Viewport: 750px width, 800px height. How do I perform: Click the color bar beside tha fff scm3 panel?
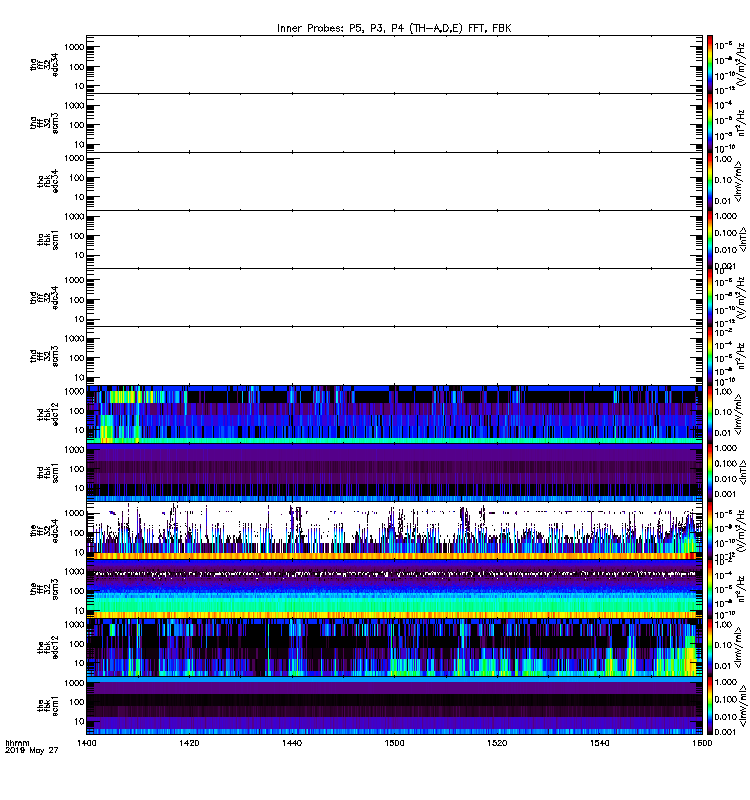(x=709, y=123)
